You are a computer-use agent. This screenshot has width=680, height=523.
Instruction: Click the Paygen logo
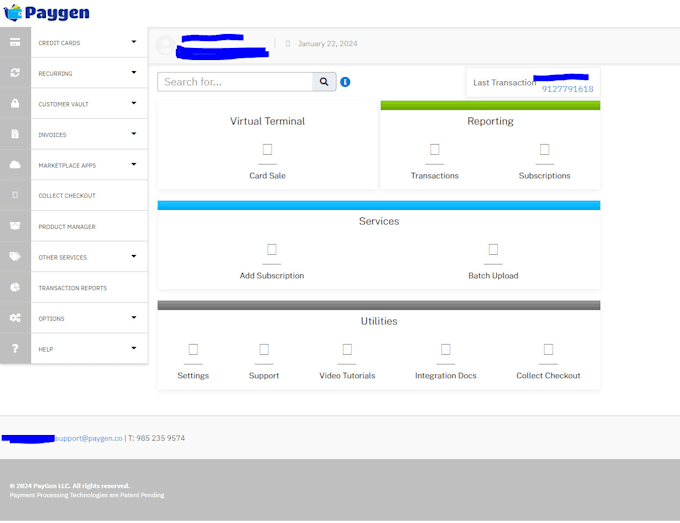[46, 13]
